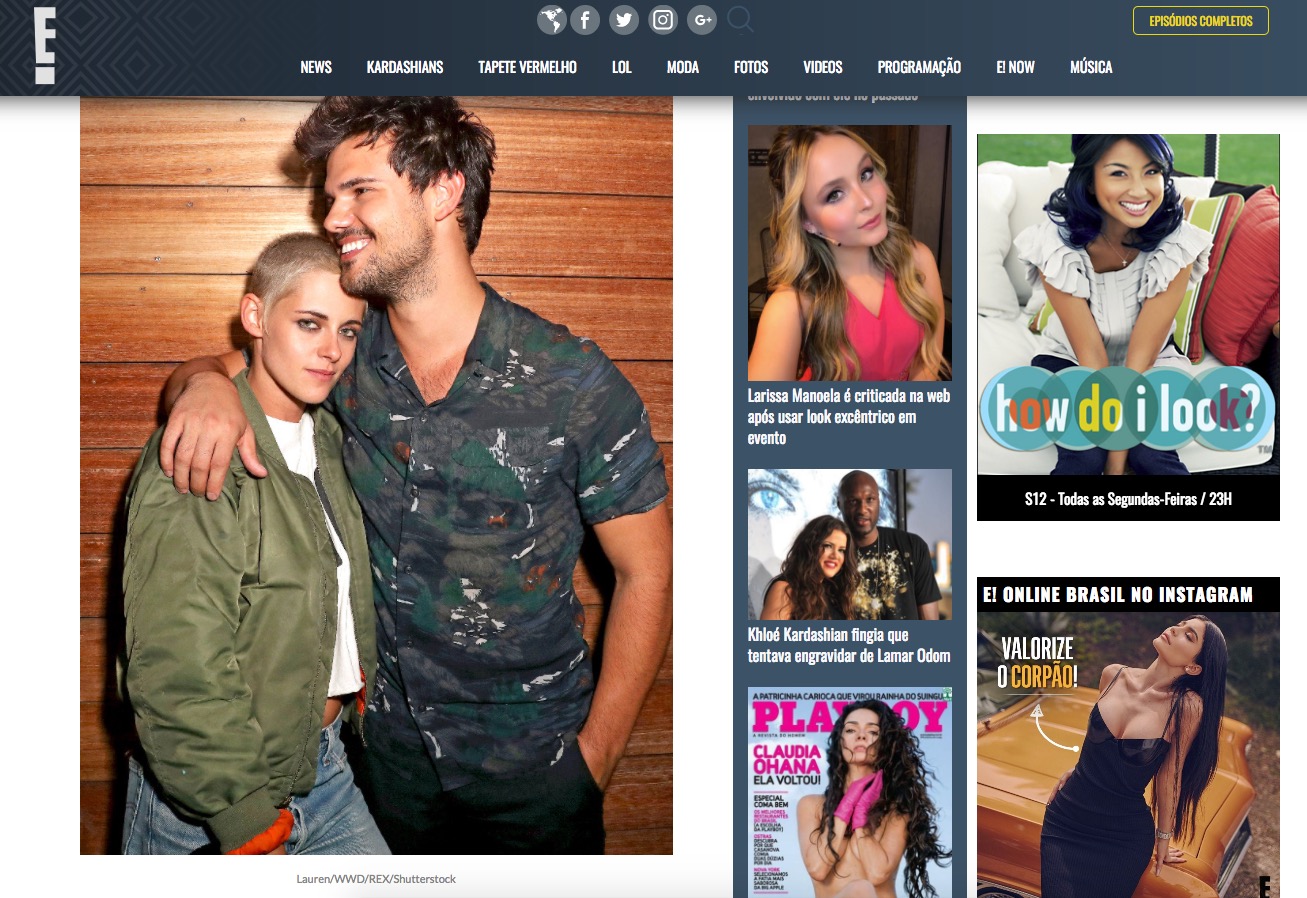Open the Música menu item

point(1091,67)
